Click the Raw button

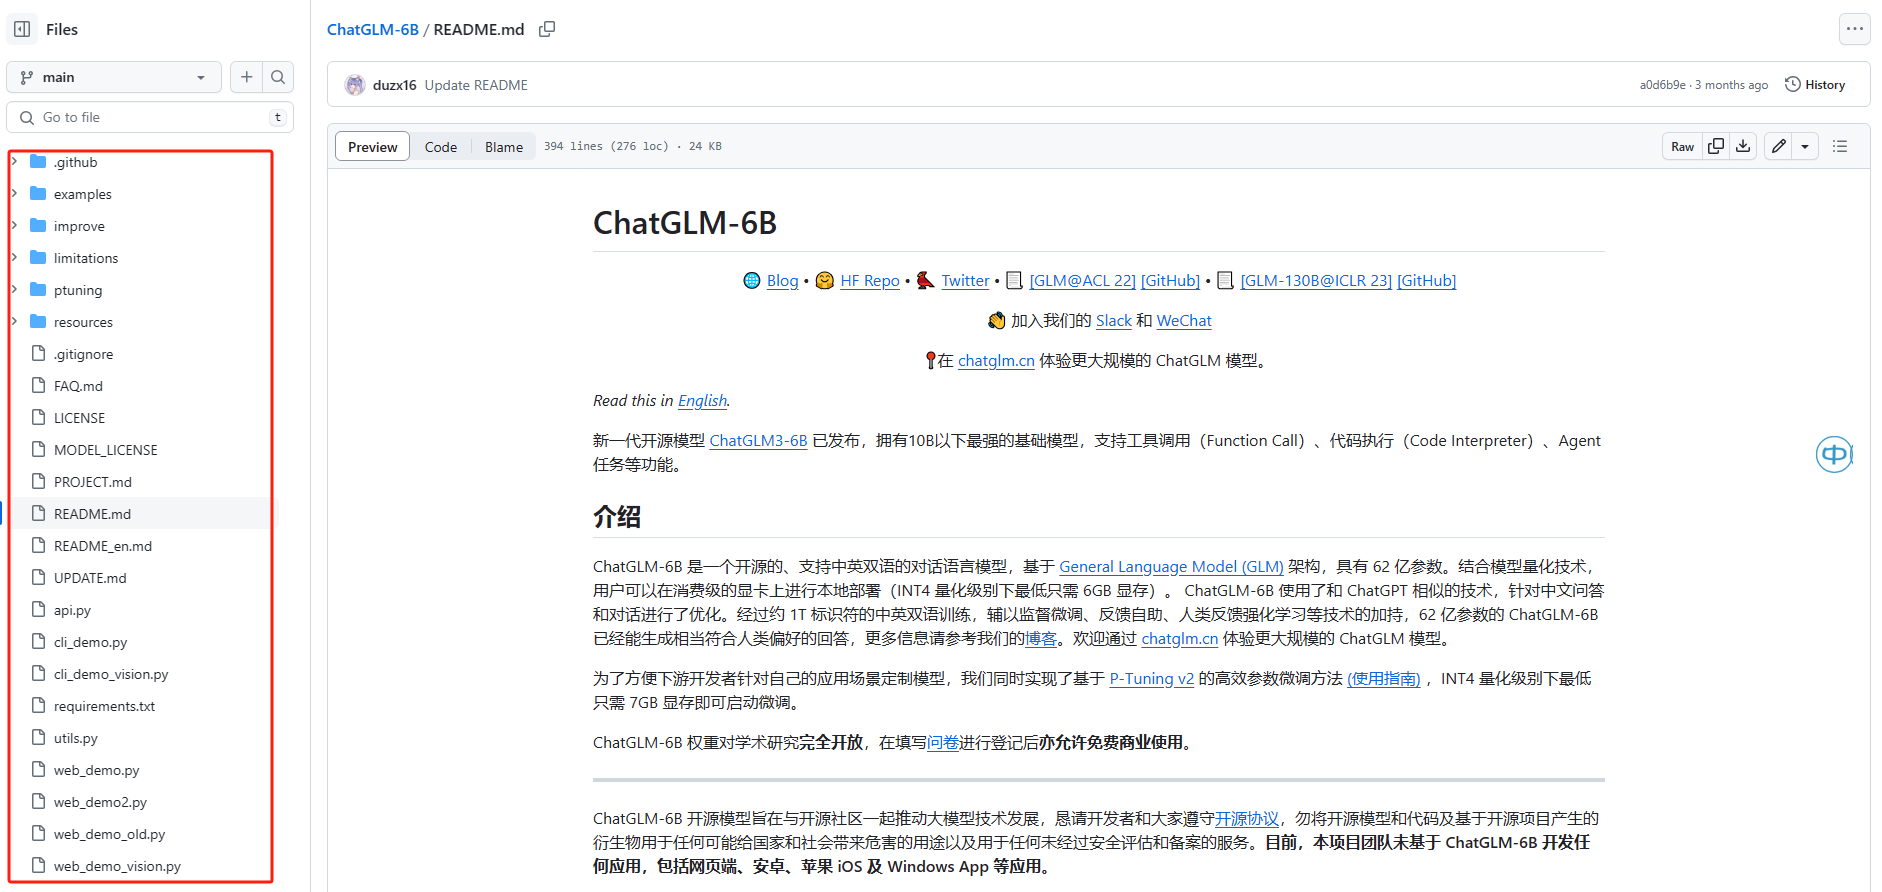tap(1682, 146)
